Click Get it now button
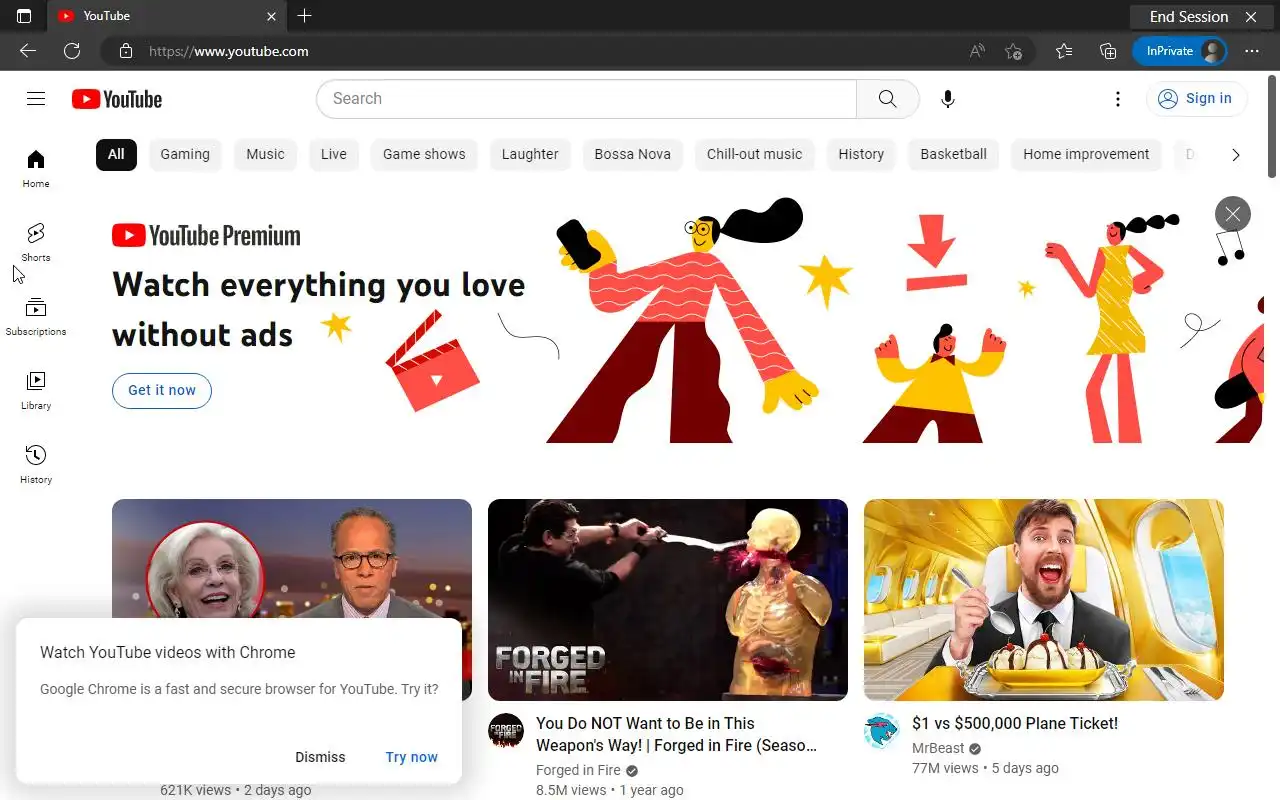 [x=162, y=390]
